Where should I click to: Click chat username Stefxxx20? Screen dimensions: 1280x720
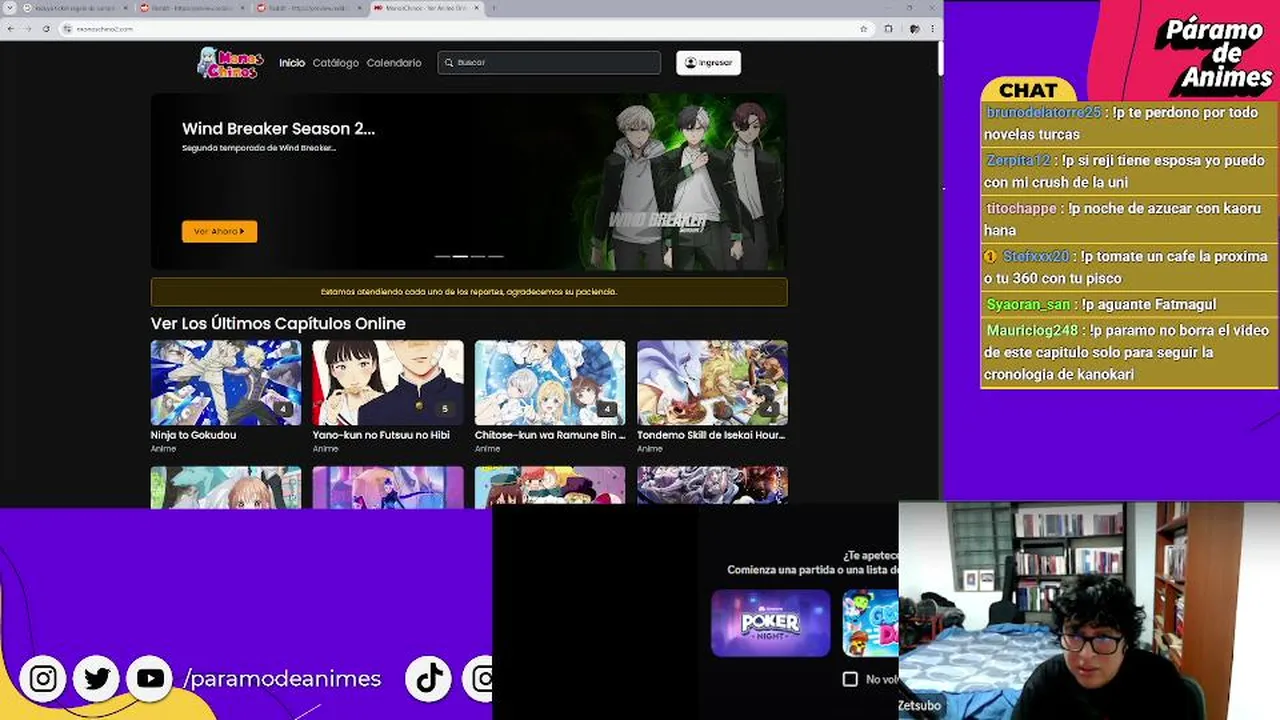coord(1036,257)
